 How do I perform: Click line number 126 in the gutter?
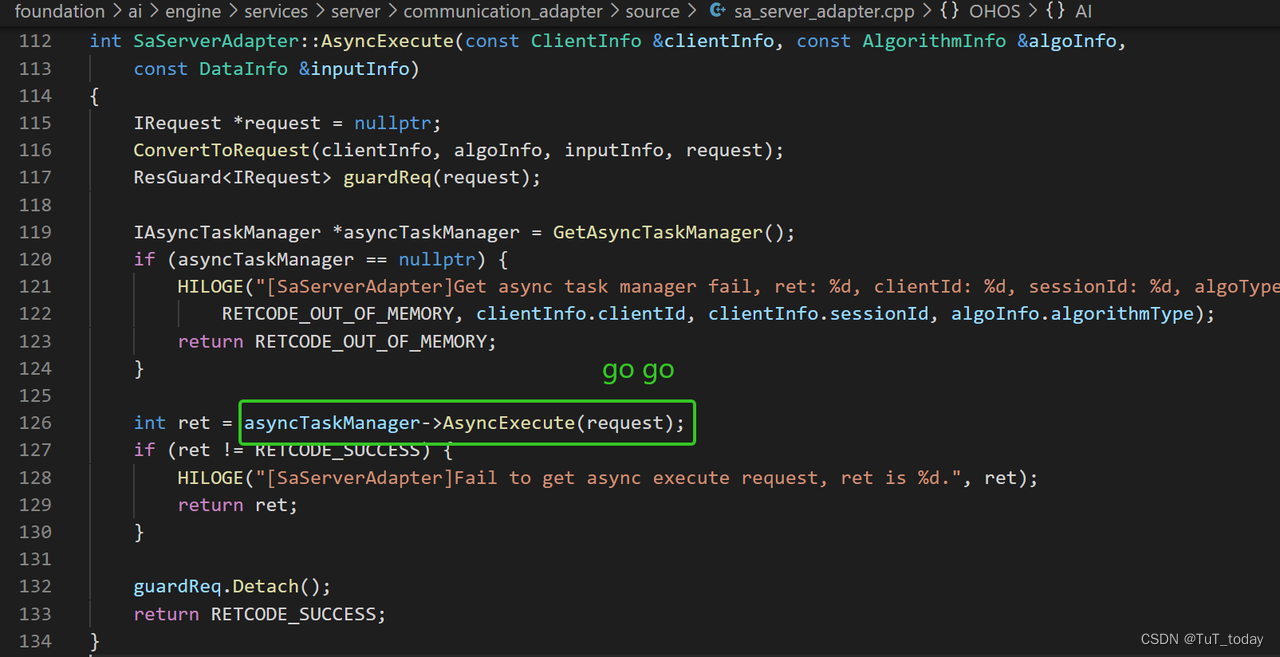coord(35,423)
